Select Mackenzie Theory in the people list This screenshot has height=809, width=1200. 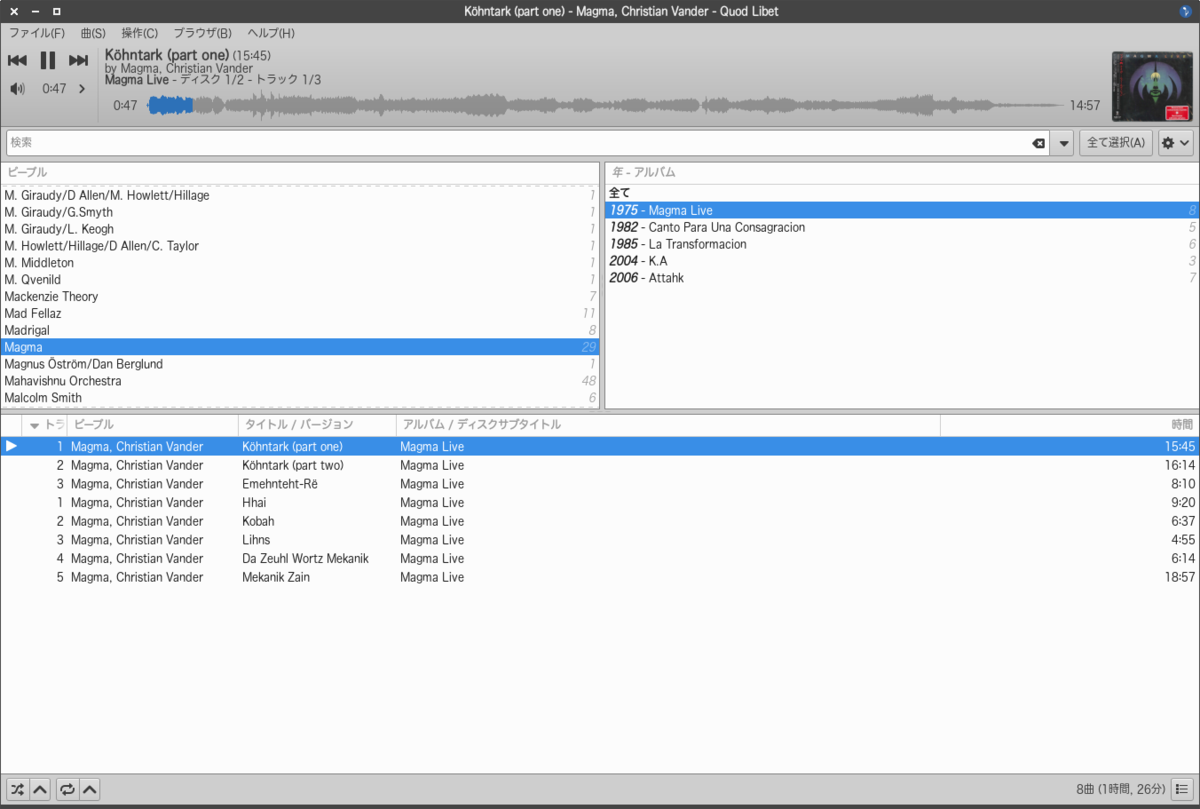[300, 296]
